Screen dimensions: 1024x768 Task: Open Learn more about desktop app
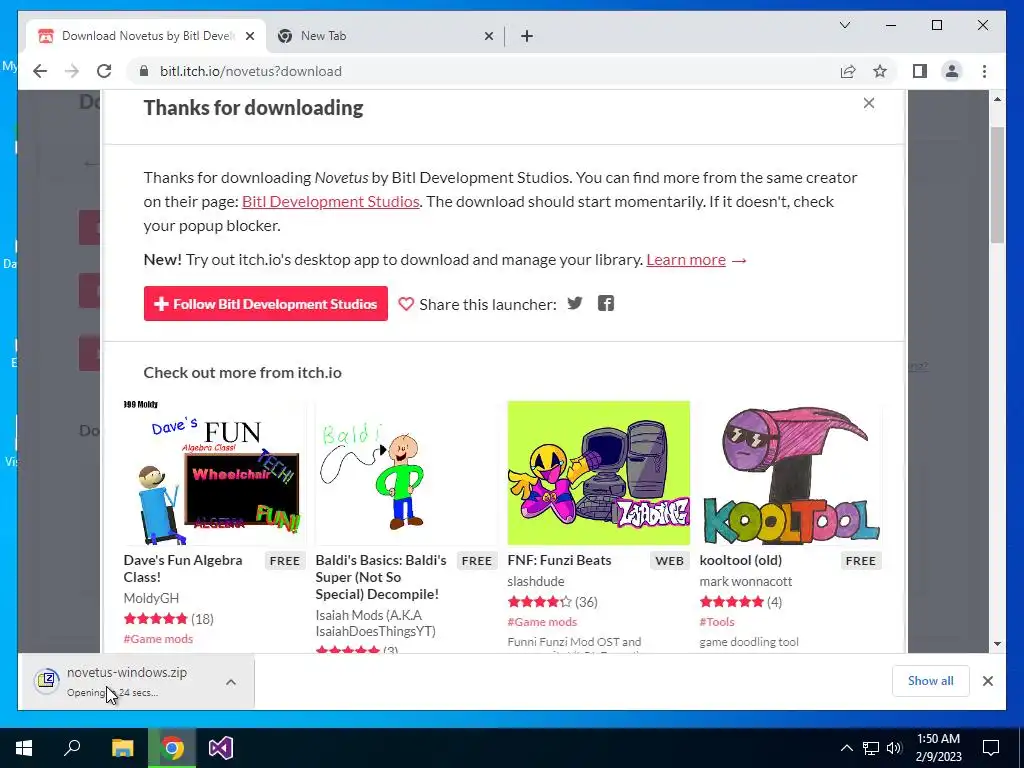(x=686, y=260)
